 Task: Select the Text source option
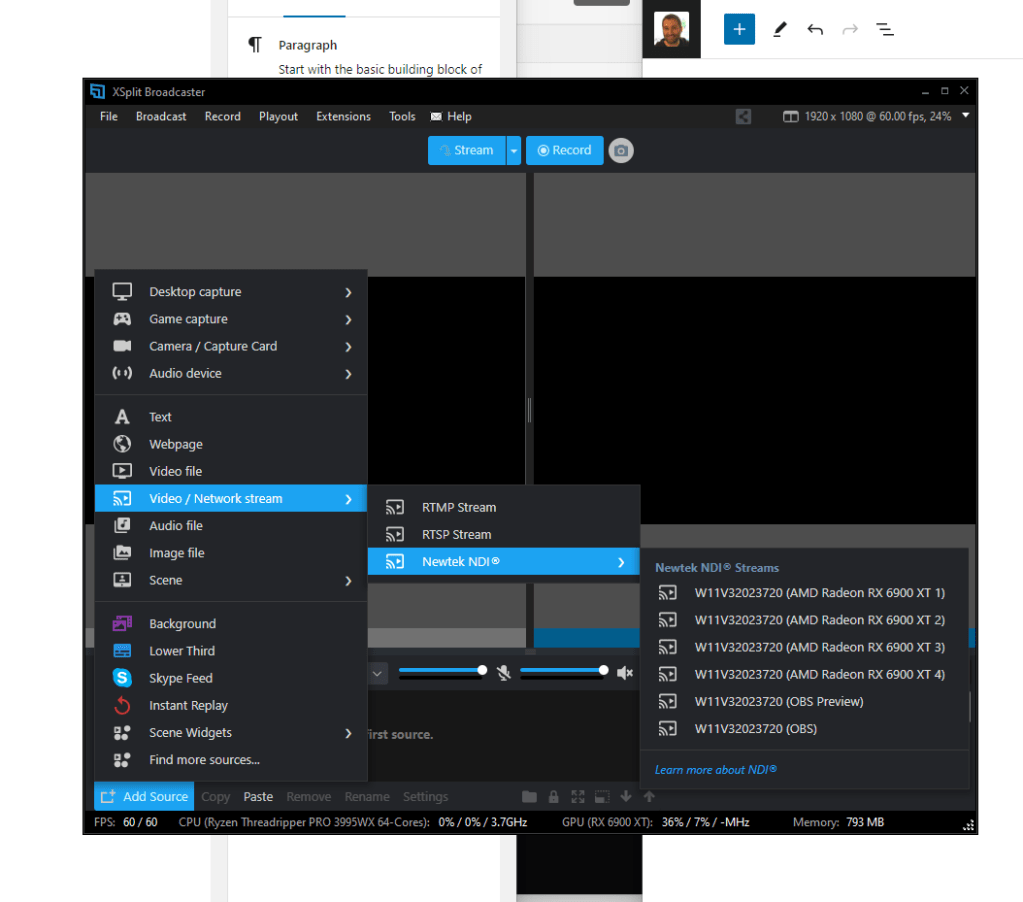click(231, 417)
